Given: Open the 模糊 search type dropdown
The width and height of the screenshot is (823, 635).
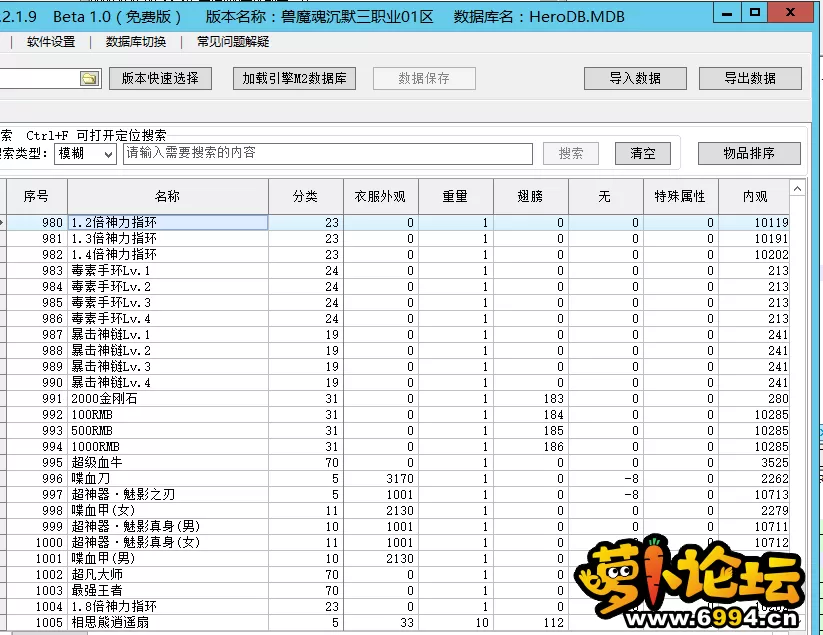Looking at the screenshot, I should coord(85,154).
